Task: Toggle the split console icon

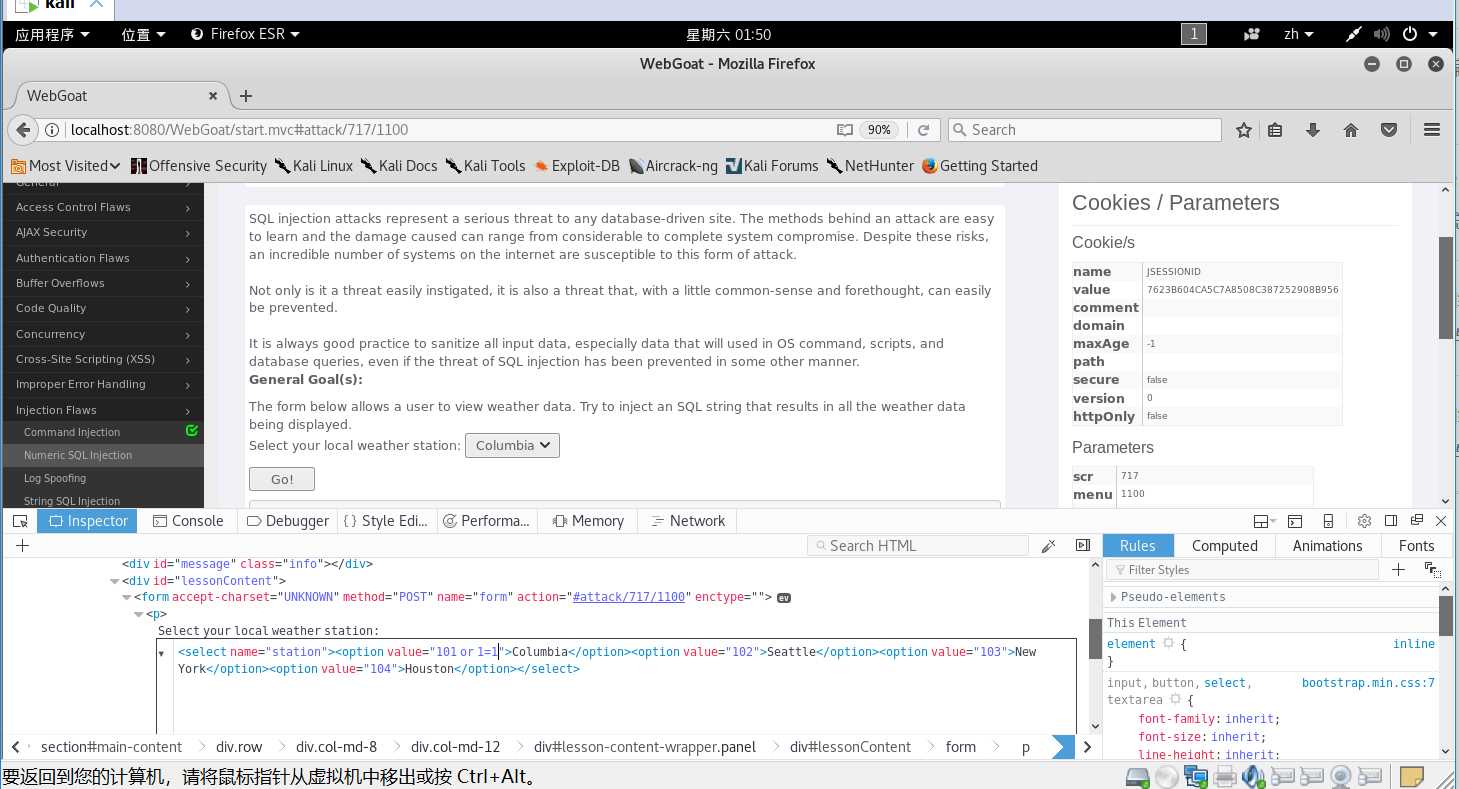Action: click(1295, 521)
